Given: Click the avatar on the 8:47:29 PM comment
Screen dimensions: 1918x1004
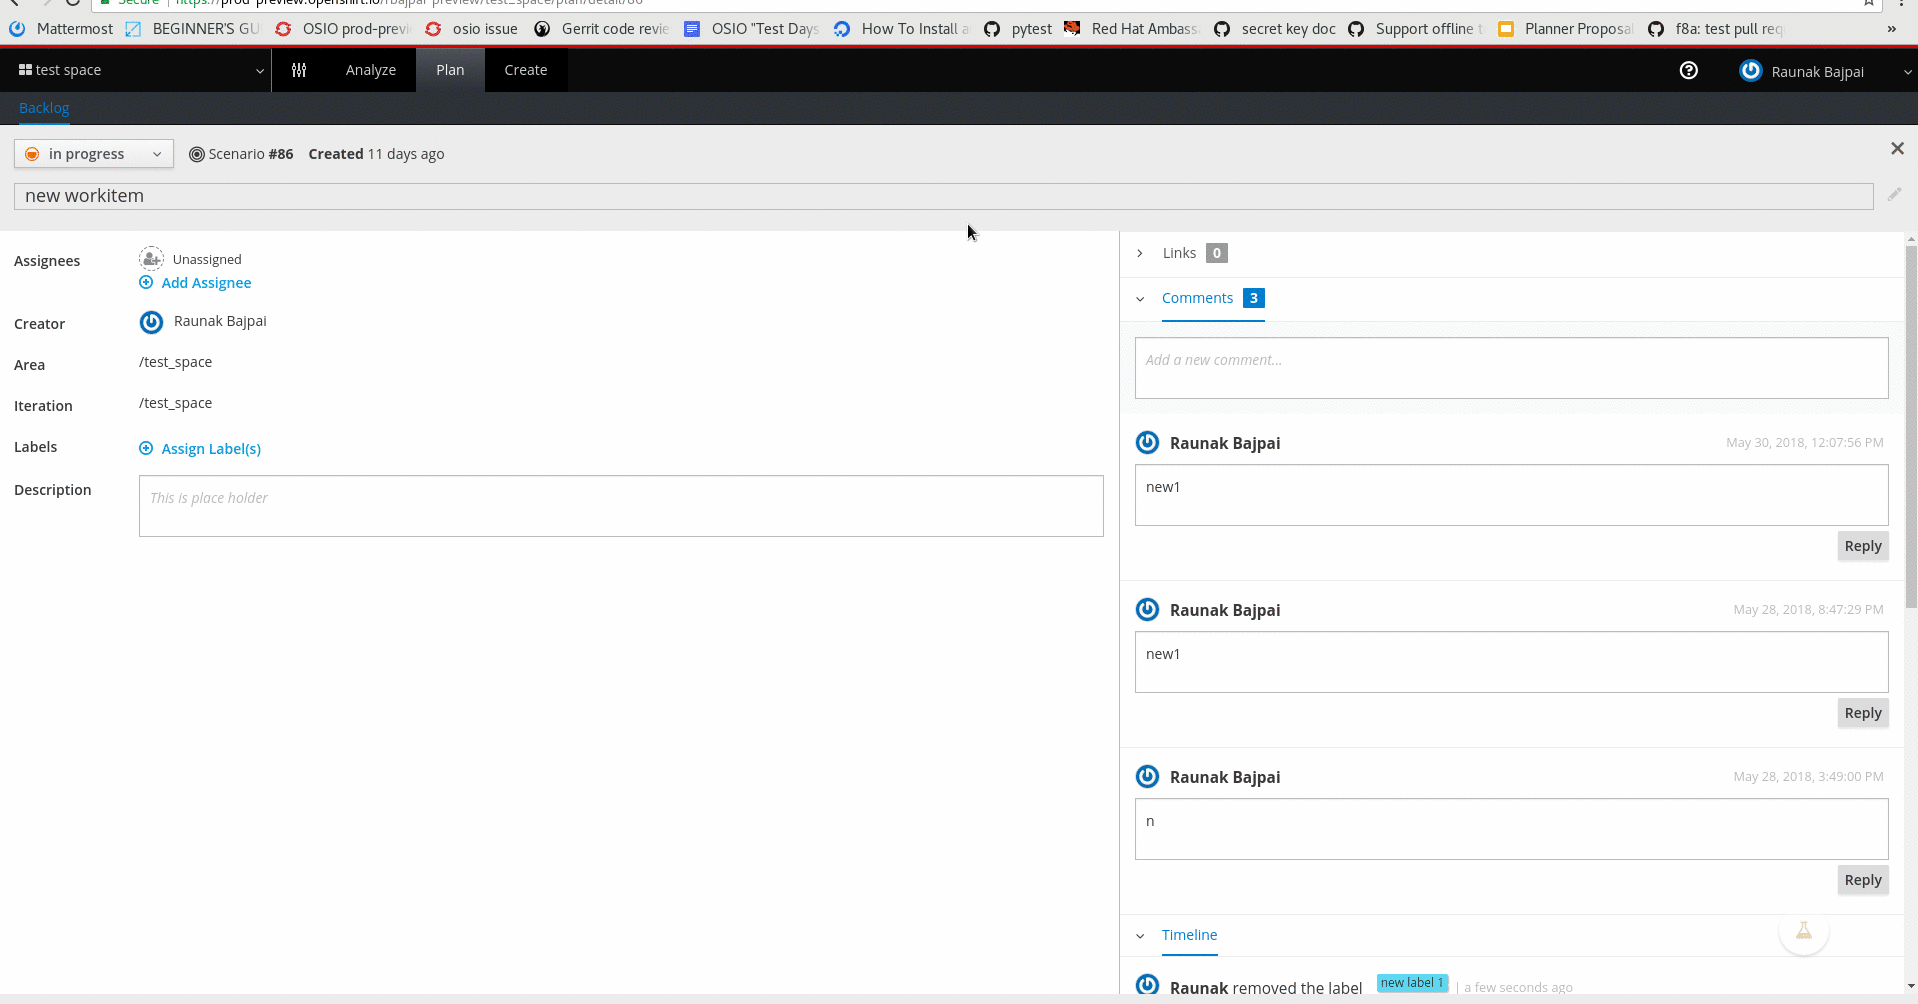Looking at the screenshot, I should [x=1148, y=609].
